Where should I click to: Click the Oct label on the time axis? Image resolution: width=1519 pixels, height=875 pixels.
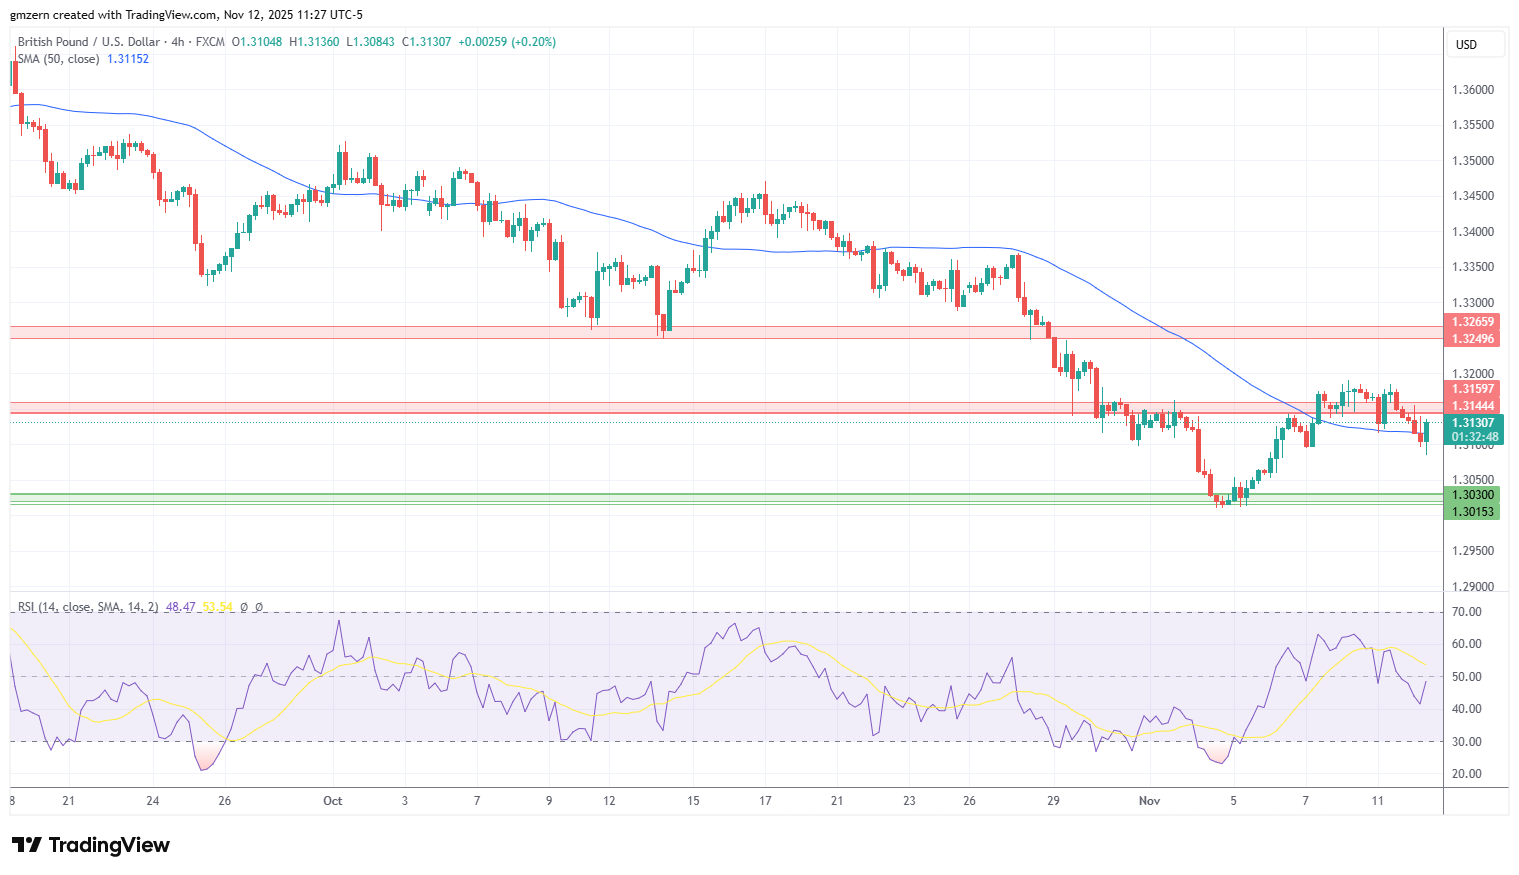coord(333,801)
